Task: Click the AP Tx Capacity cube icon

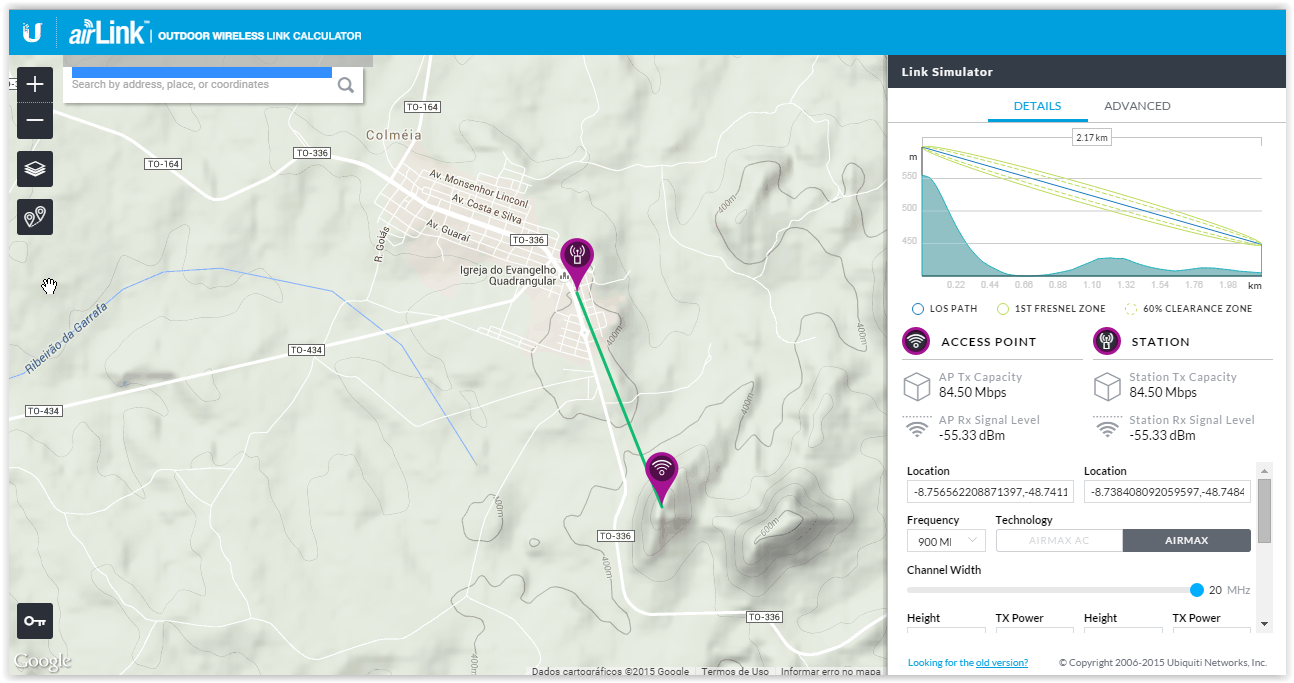Action: 917,386
